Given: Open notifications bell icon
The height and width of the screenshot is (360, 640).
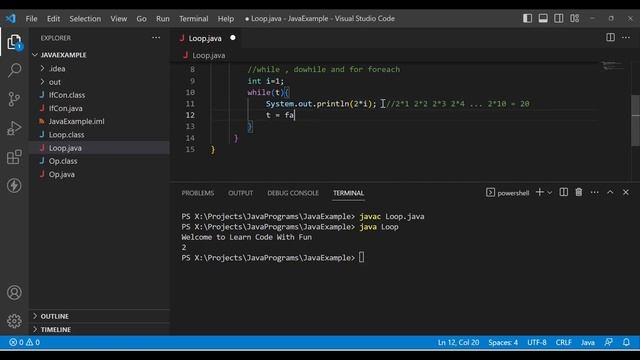Looking at the screenshot, I should tap(626, 342).
